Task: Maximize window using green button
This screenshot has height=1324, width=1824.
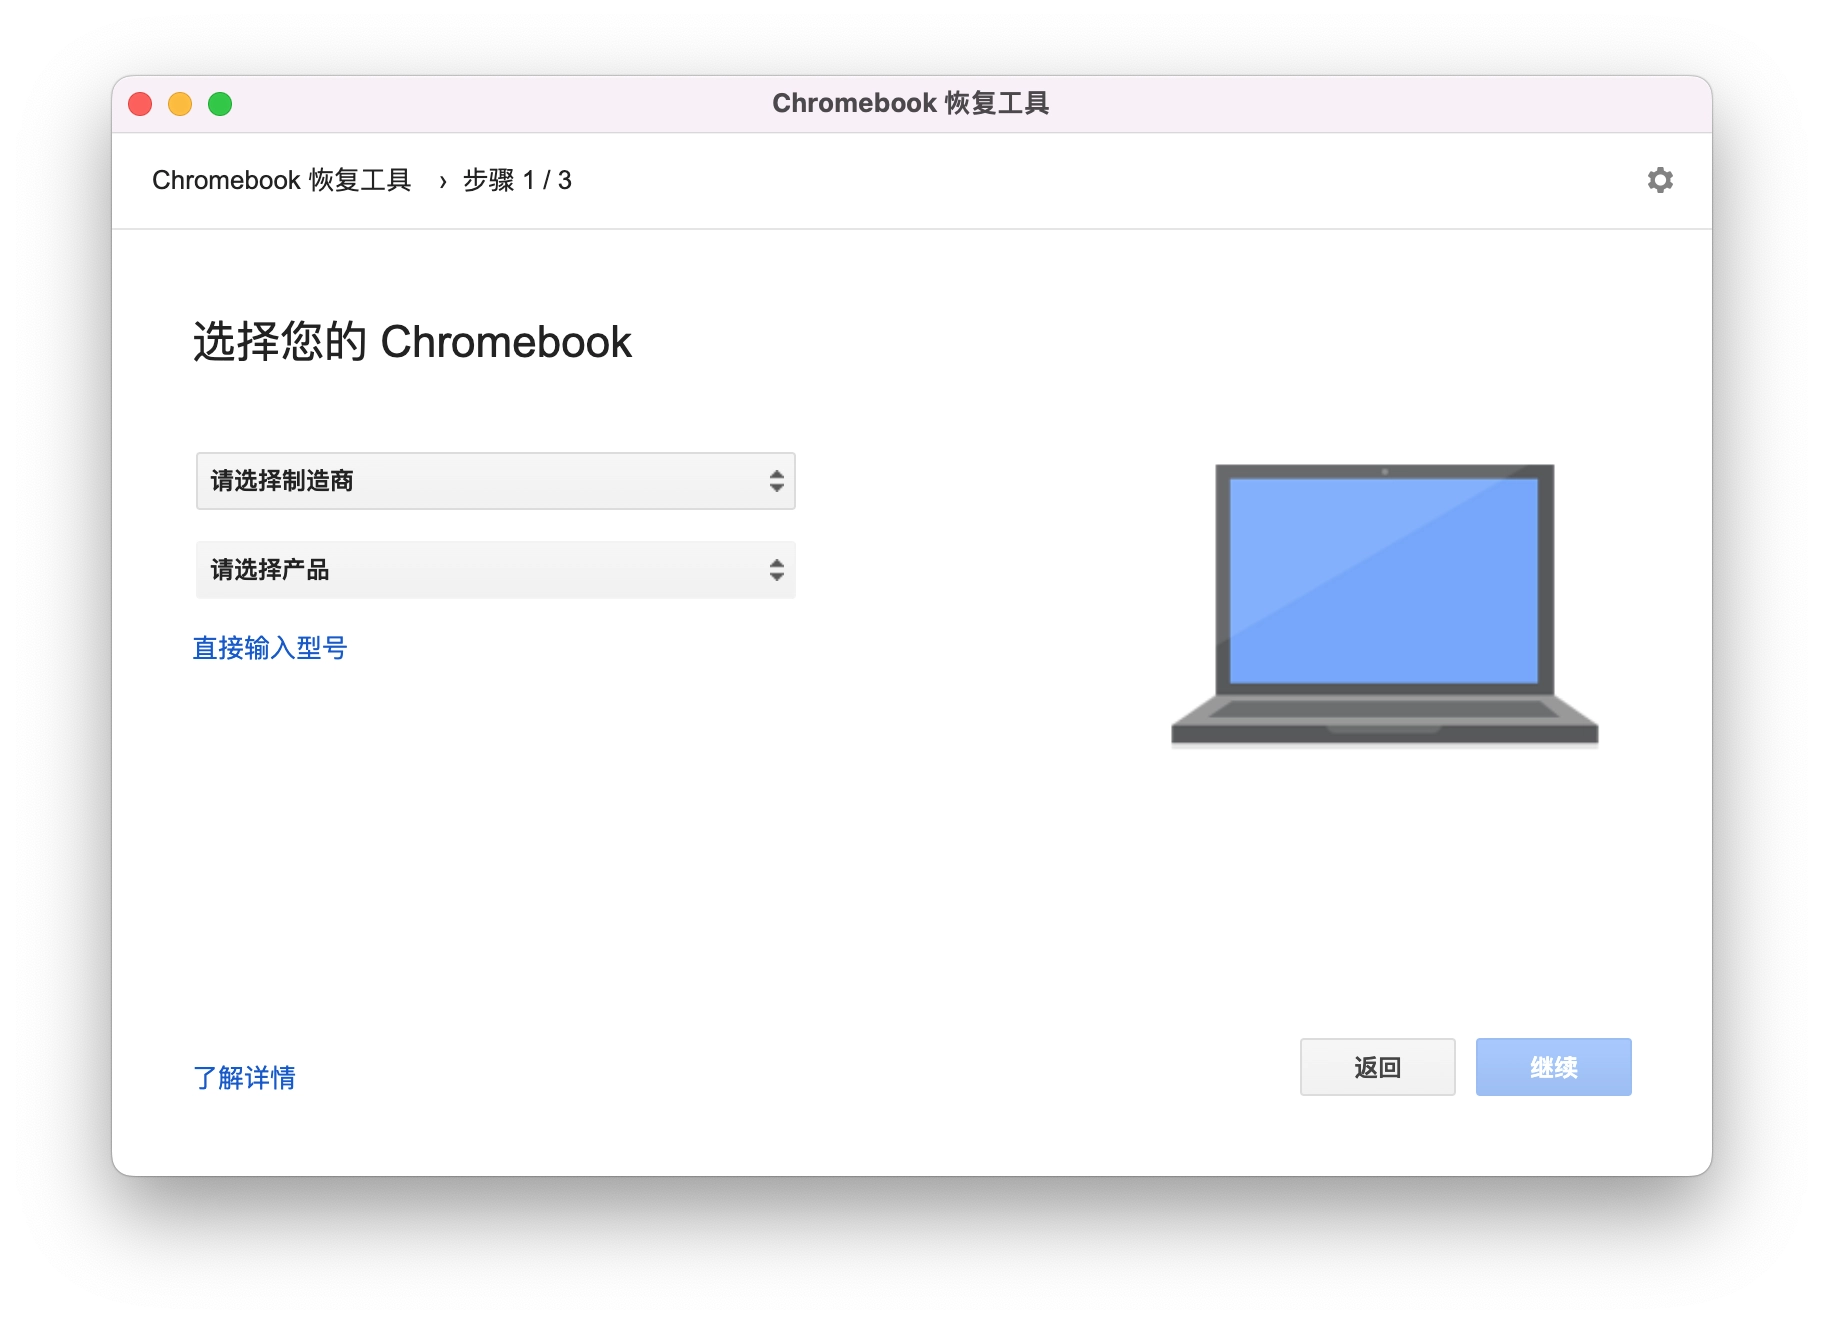Action: tap(220, 104)
